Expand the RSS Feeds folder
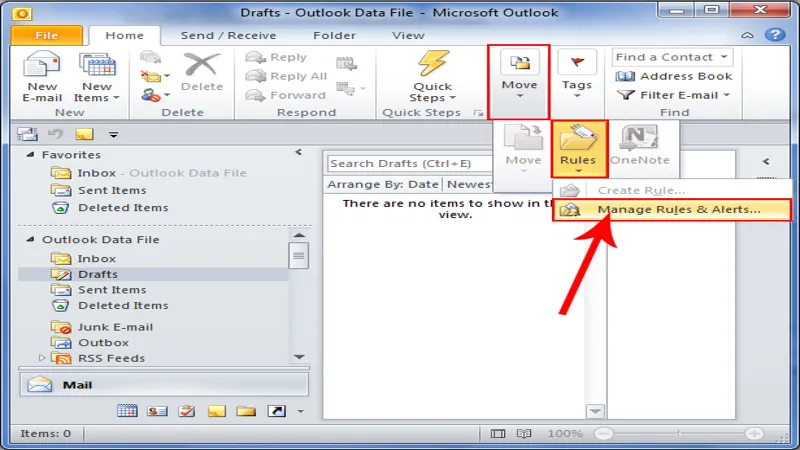Screen dimensions: 800x450 click(x=42, y=358)
